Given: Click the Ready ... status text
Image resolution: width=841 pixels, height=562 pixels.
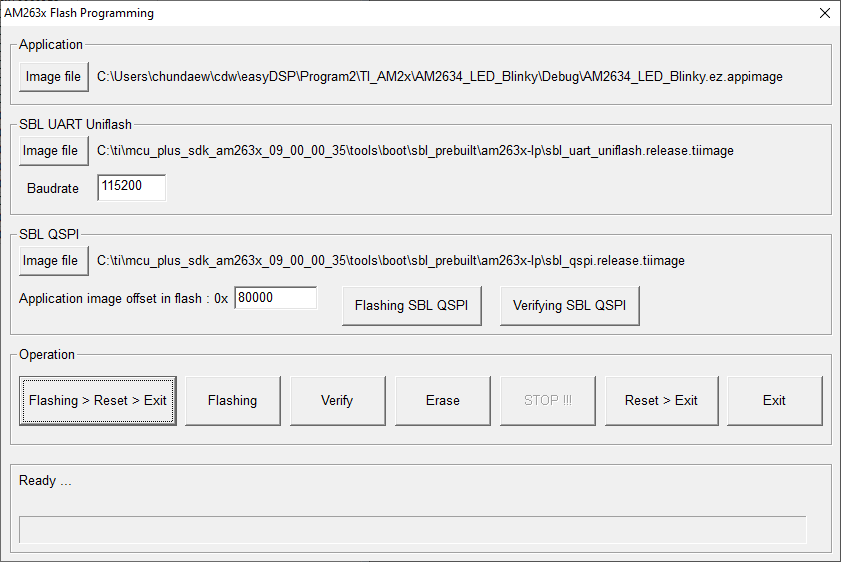Looking at the screenshot, I should point(45,480).
